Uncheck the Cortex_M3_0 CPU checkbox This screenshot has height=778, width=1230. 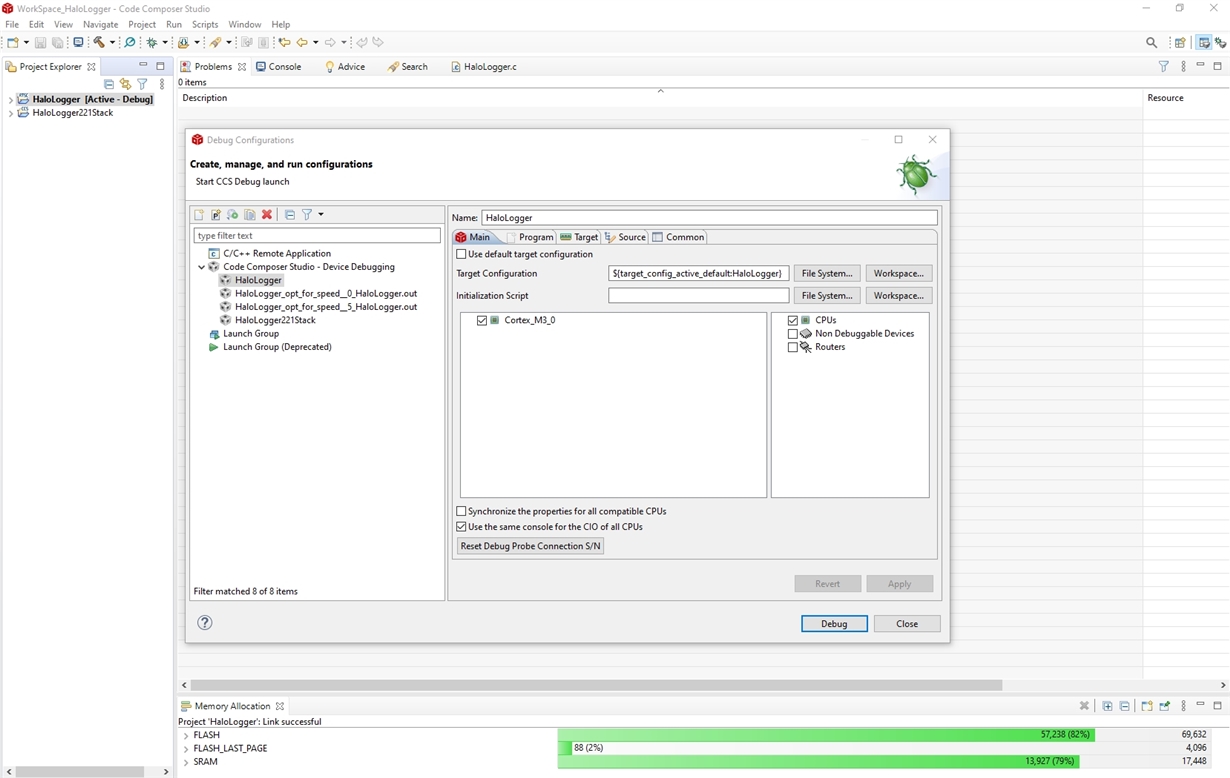tap(482, 320)
